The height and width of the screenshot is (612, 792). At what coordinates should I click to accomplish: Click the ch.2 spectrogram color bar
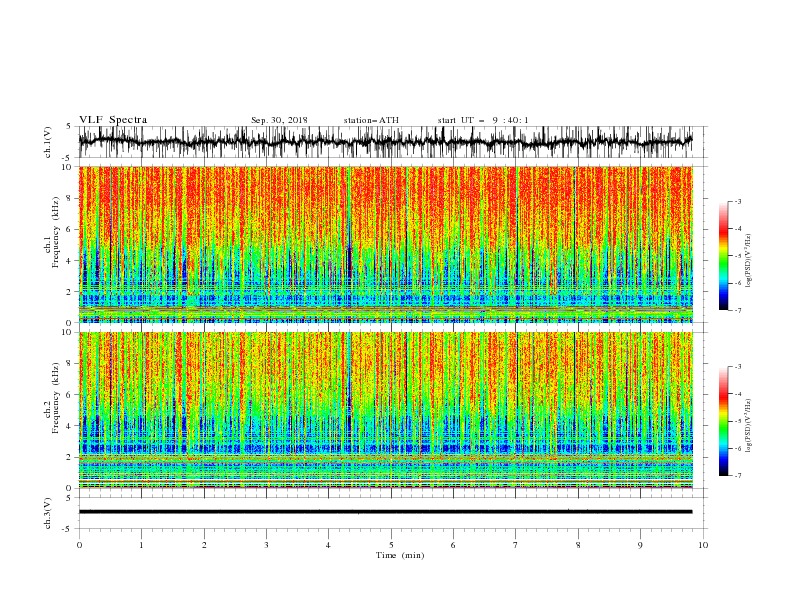pos(723,421)
